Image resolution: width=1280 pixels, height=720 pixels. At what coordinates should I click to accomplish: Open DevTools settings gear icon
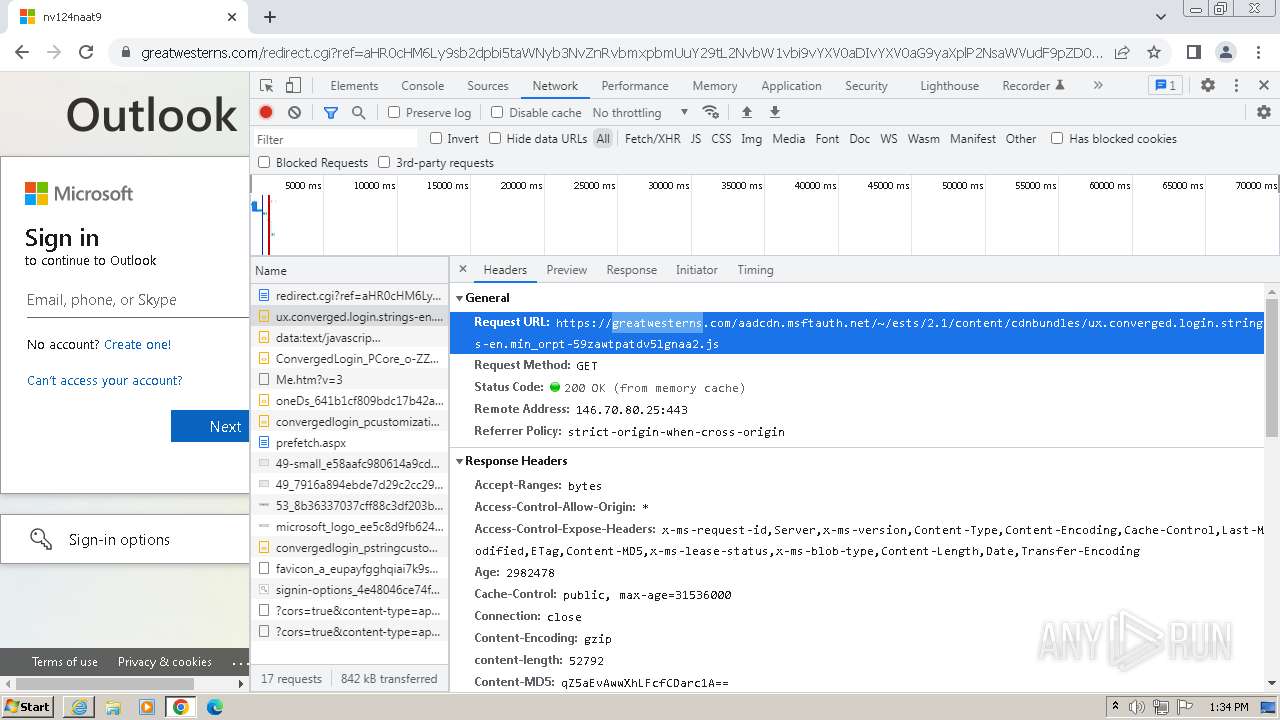[1208, 85]
